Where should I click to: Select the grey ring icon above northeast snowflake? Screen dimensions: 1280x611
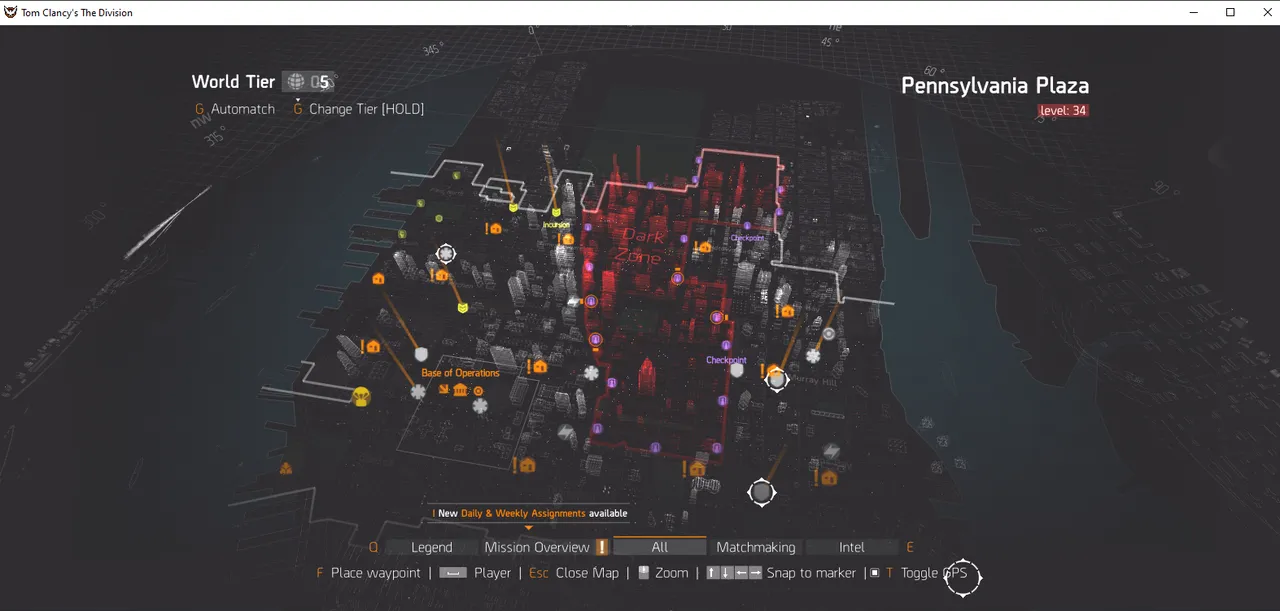tap(828, 333)
